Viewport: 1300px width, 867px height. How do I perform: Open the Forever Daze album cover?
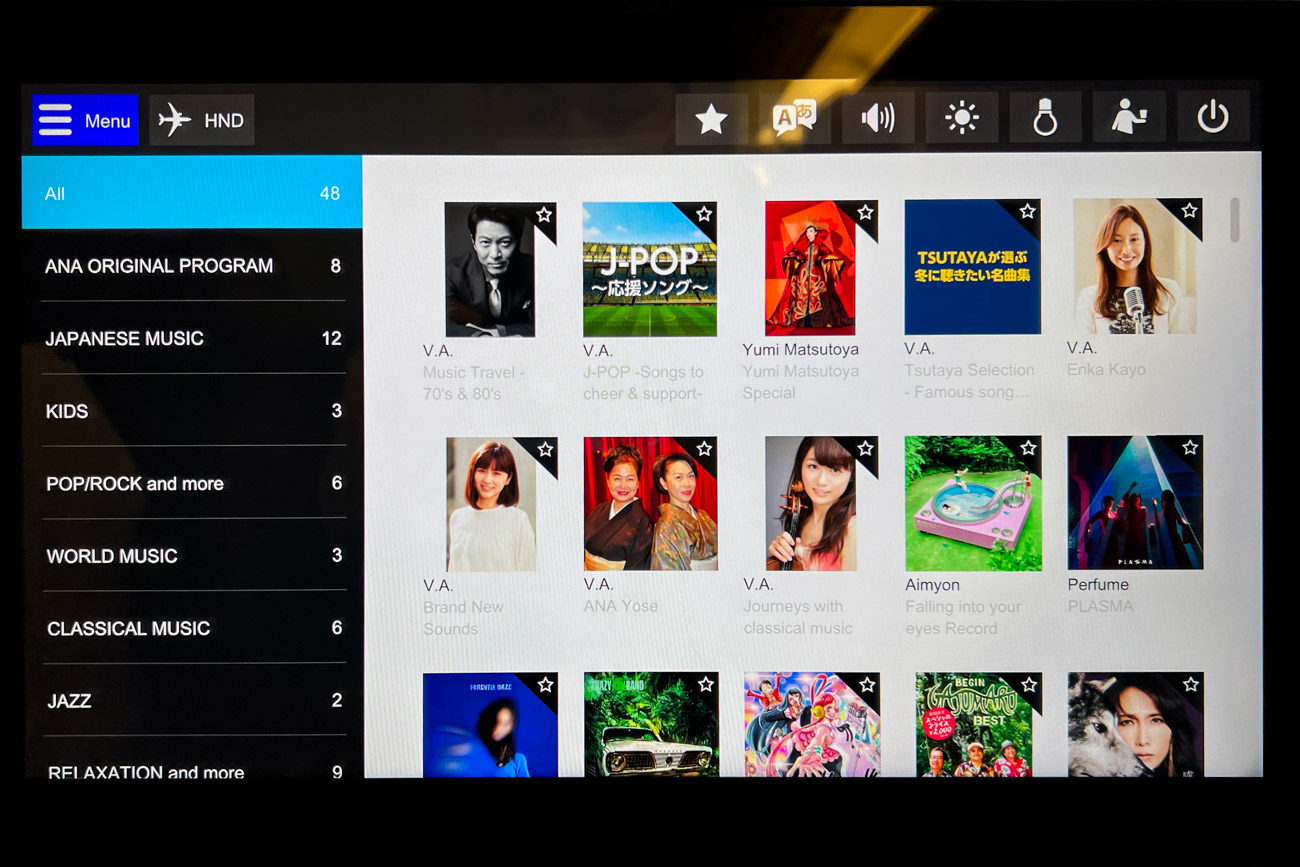490,726
